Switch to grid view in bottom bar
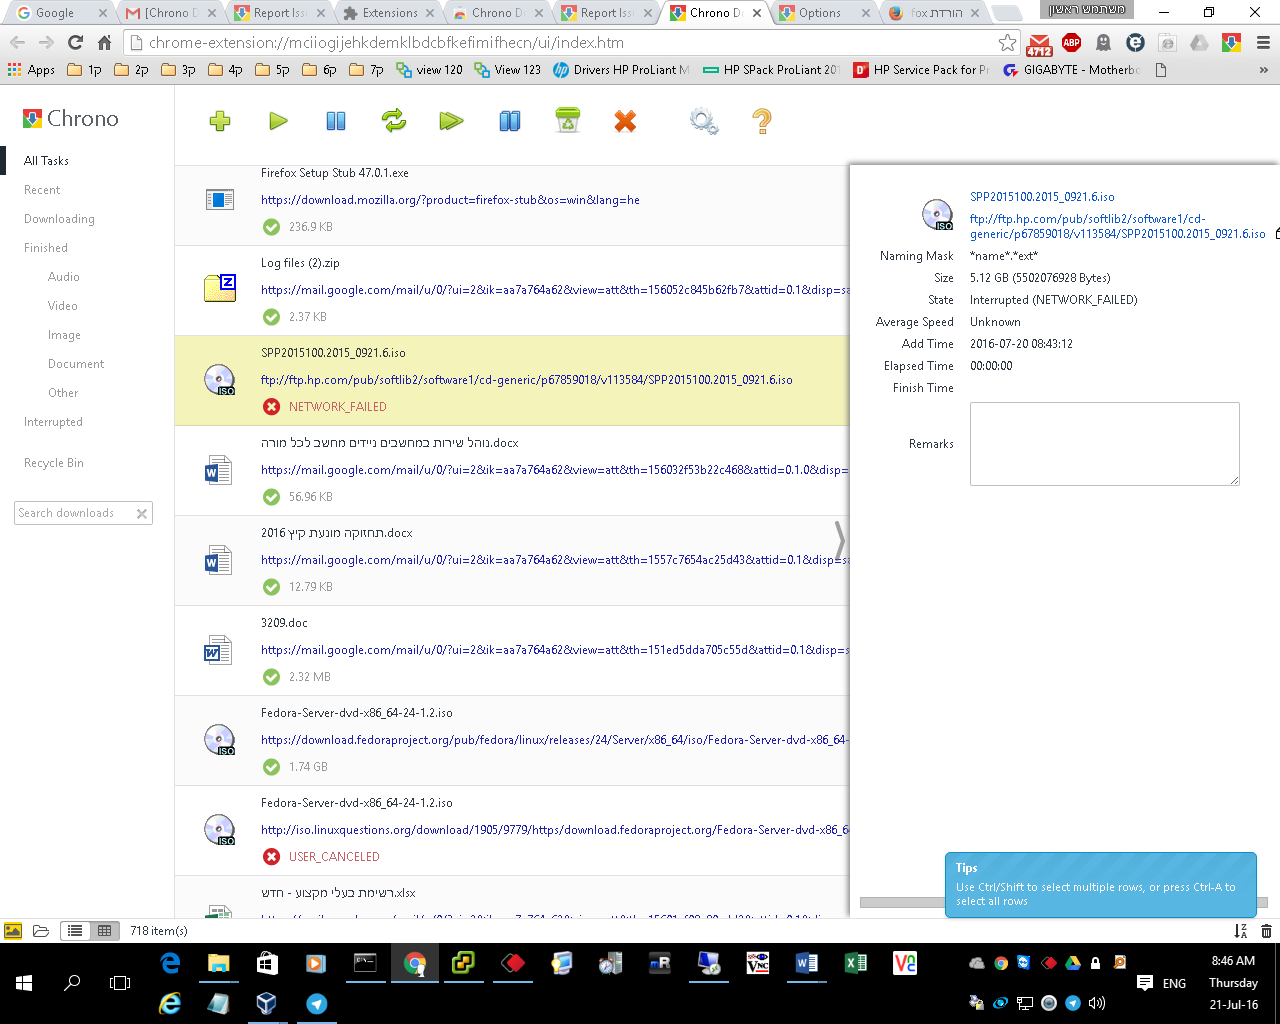1280x1024 pixels. point(104,931)
